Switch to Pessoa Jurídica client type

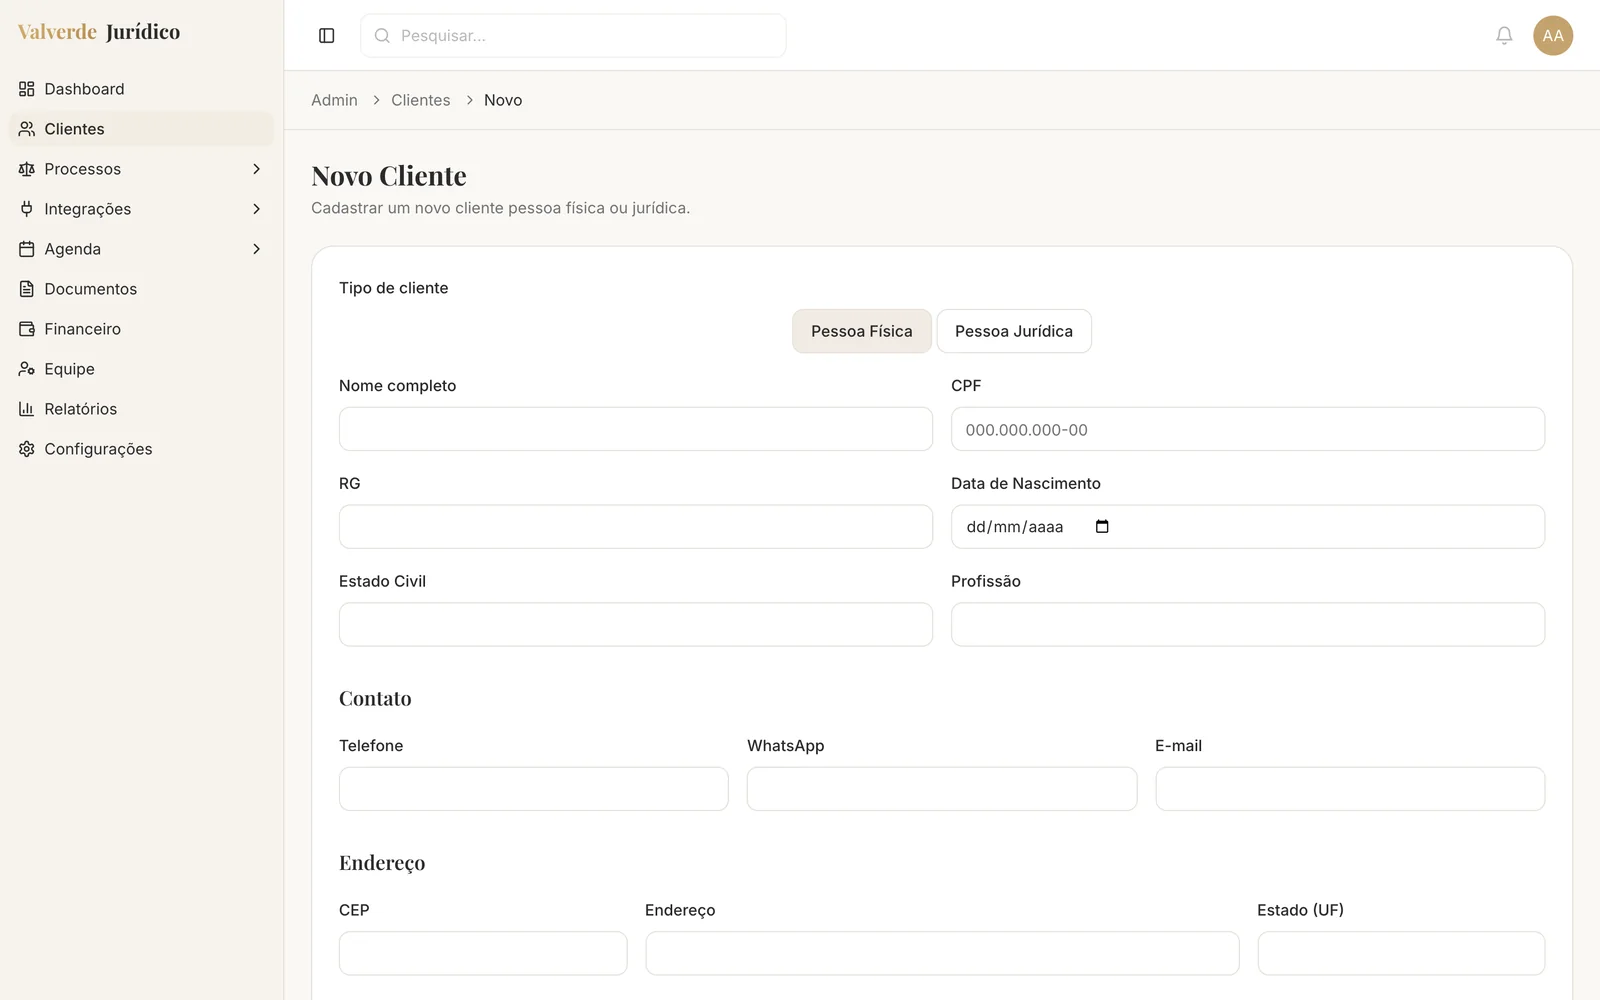tap(1014, 331)
